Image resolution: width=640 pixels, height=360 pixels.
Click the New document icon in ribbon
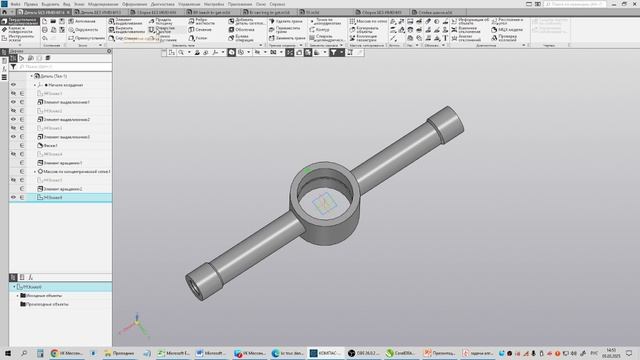45,21
